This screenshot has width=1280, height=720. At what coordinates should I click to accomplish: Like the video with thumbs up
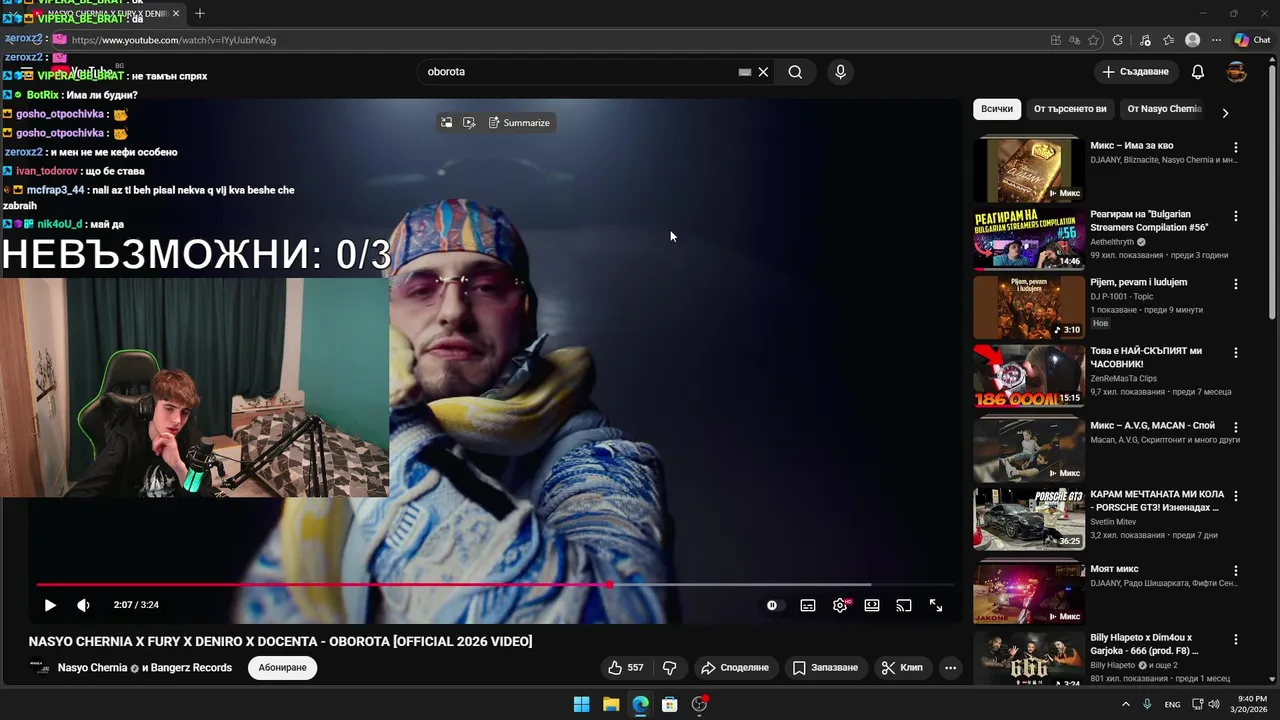[626, 667]
